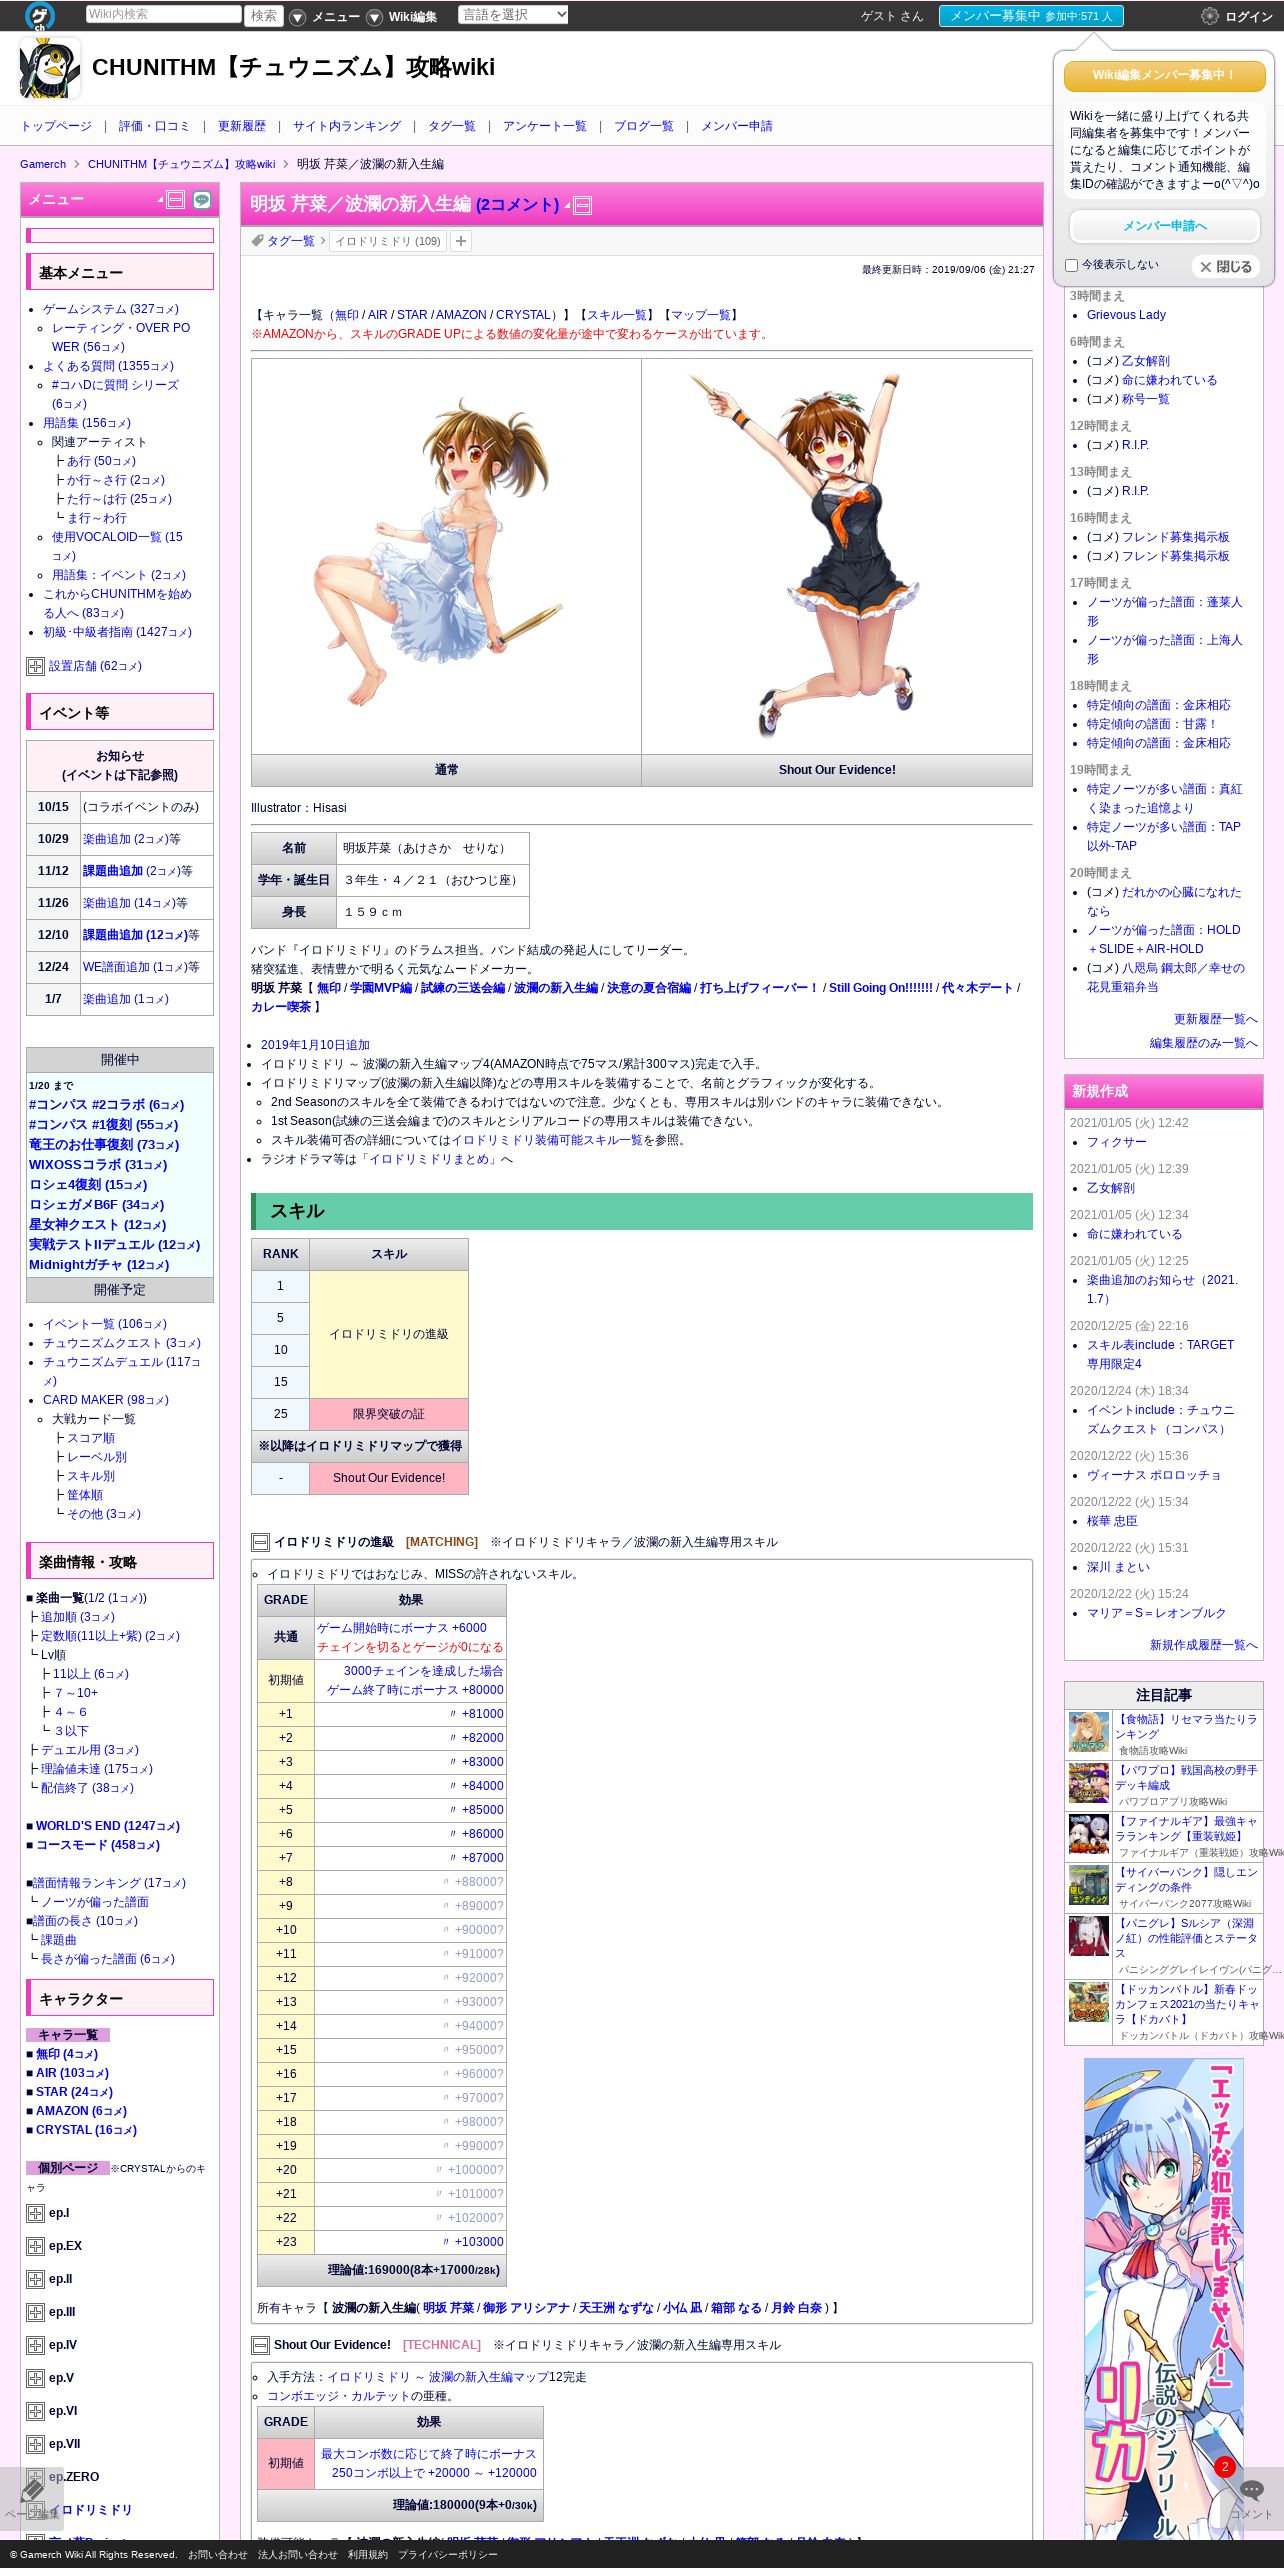Expand the ep.III character list
The width and height of the screenshot is (1284, 2568).
tap(35, 2312)
